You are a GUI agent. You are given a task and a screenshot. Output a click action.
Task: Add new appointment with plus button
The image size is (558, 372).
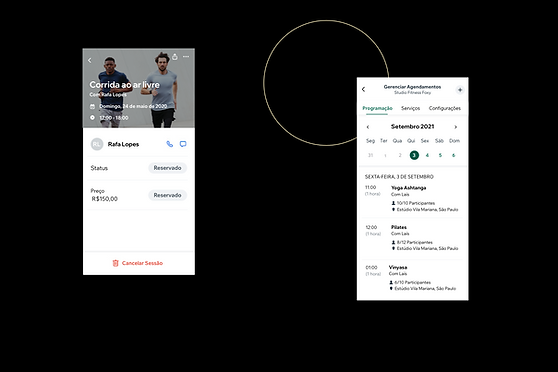point(460,90)
